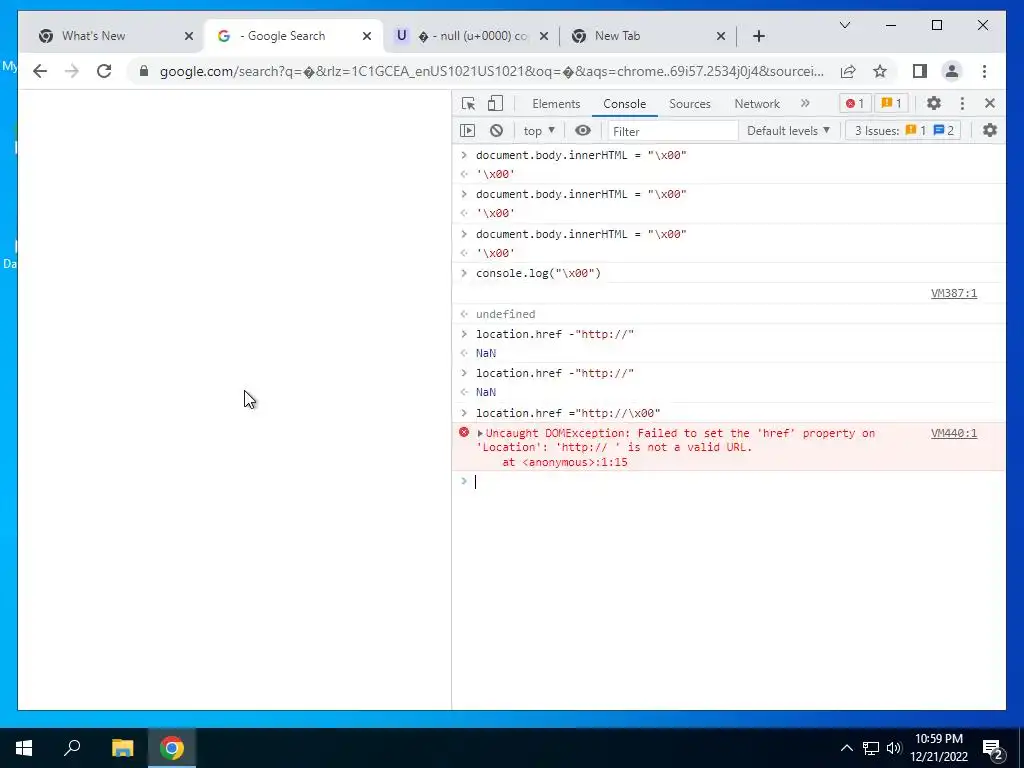Open the network tray icon
The height and width of the screenshot is (768, 1024).
click(871, 748)
